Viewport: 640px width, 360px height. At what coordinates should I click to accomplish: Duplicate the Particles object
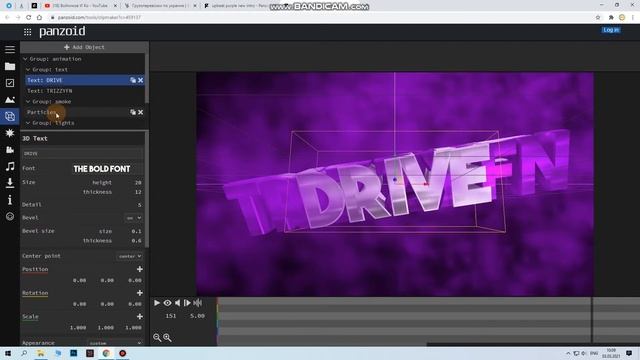click(133, 112)
